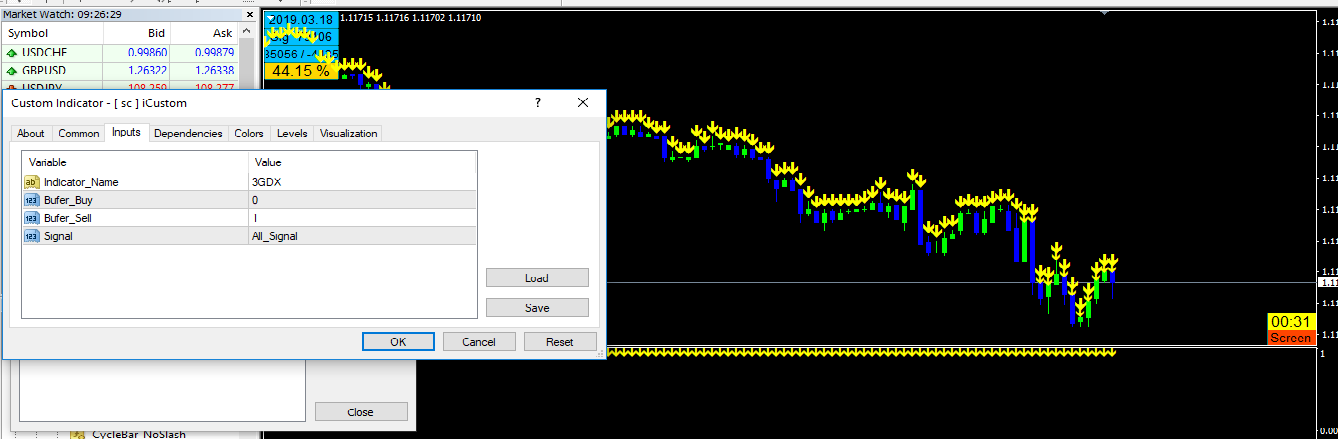Click the dialog help question mark

[x=537, y=103]
